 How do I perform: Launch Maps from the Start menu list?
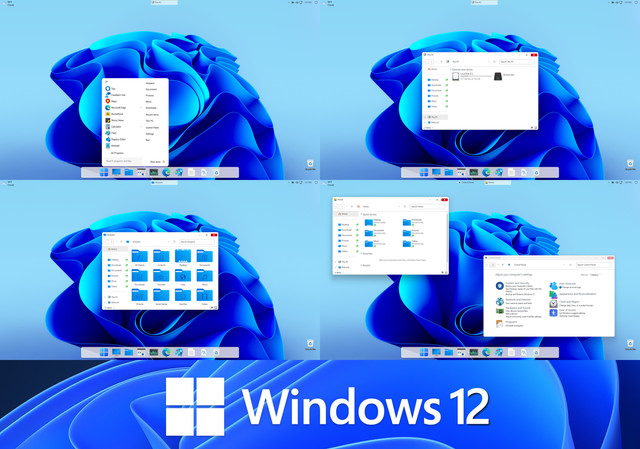point(111,101)
